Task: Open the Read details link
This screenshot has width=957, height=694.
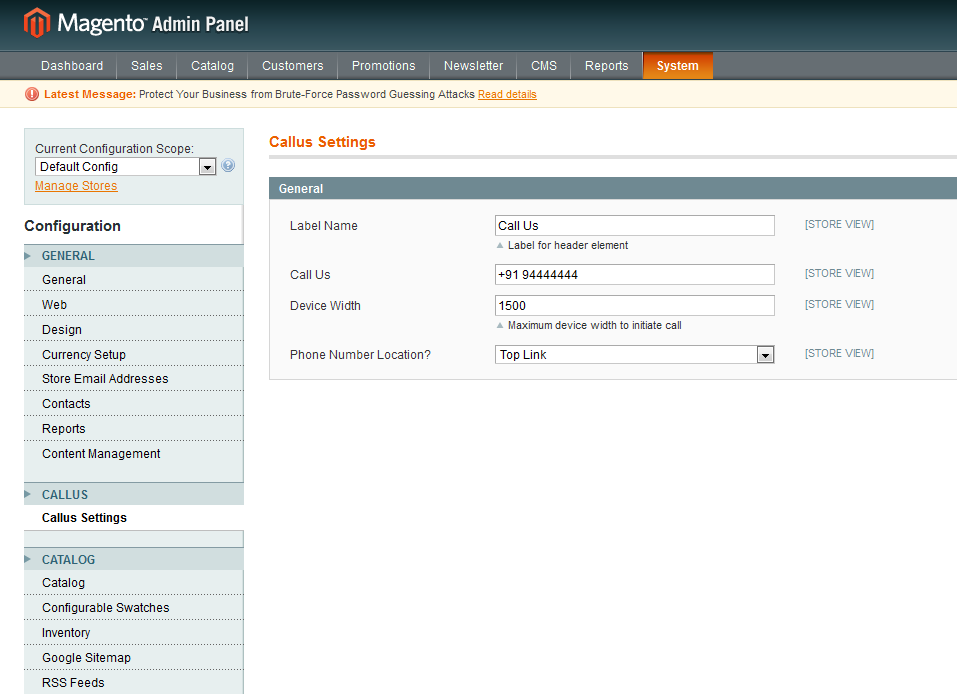Action: [x=507, y=94]
